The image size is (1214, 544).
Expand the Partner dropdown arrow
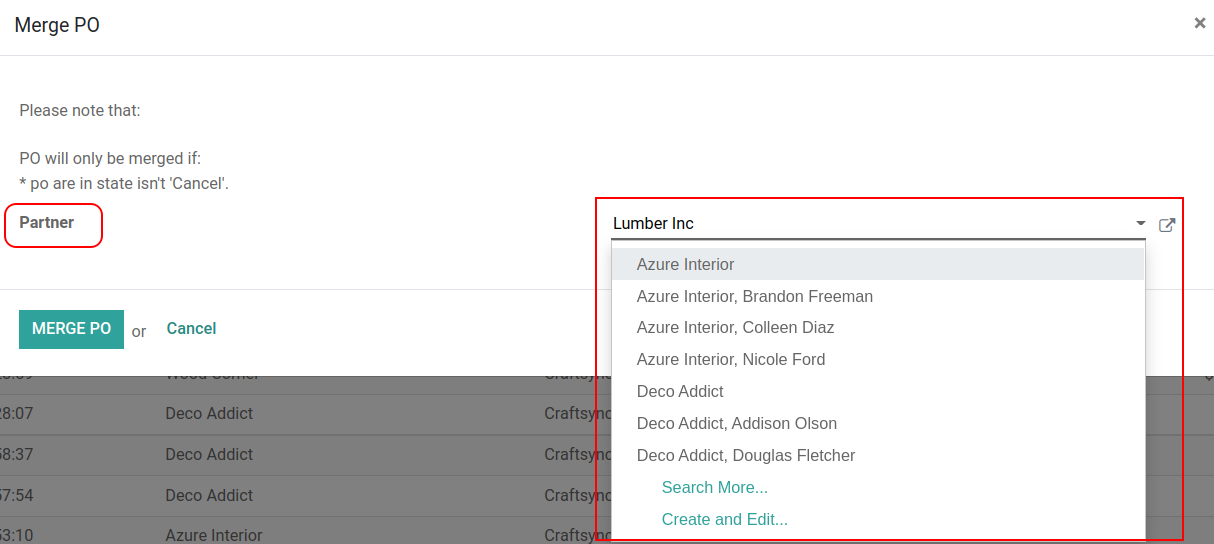(x=1140, y=224)
